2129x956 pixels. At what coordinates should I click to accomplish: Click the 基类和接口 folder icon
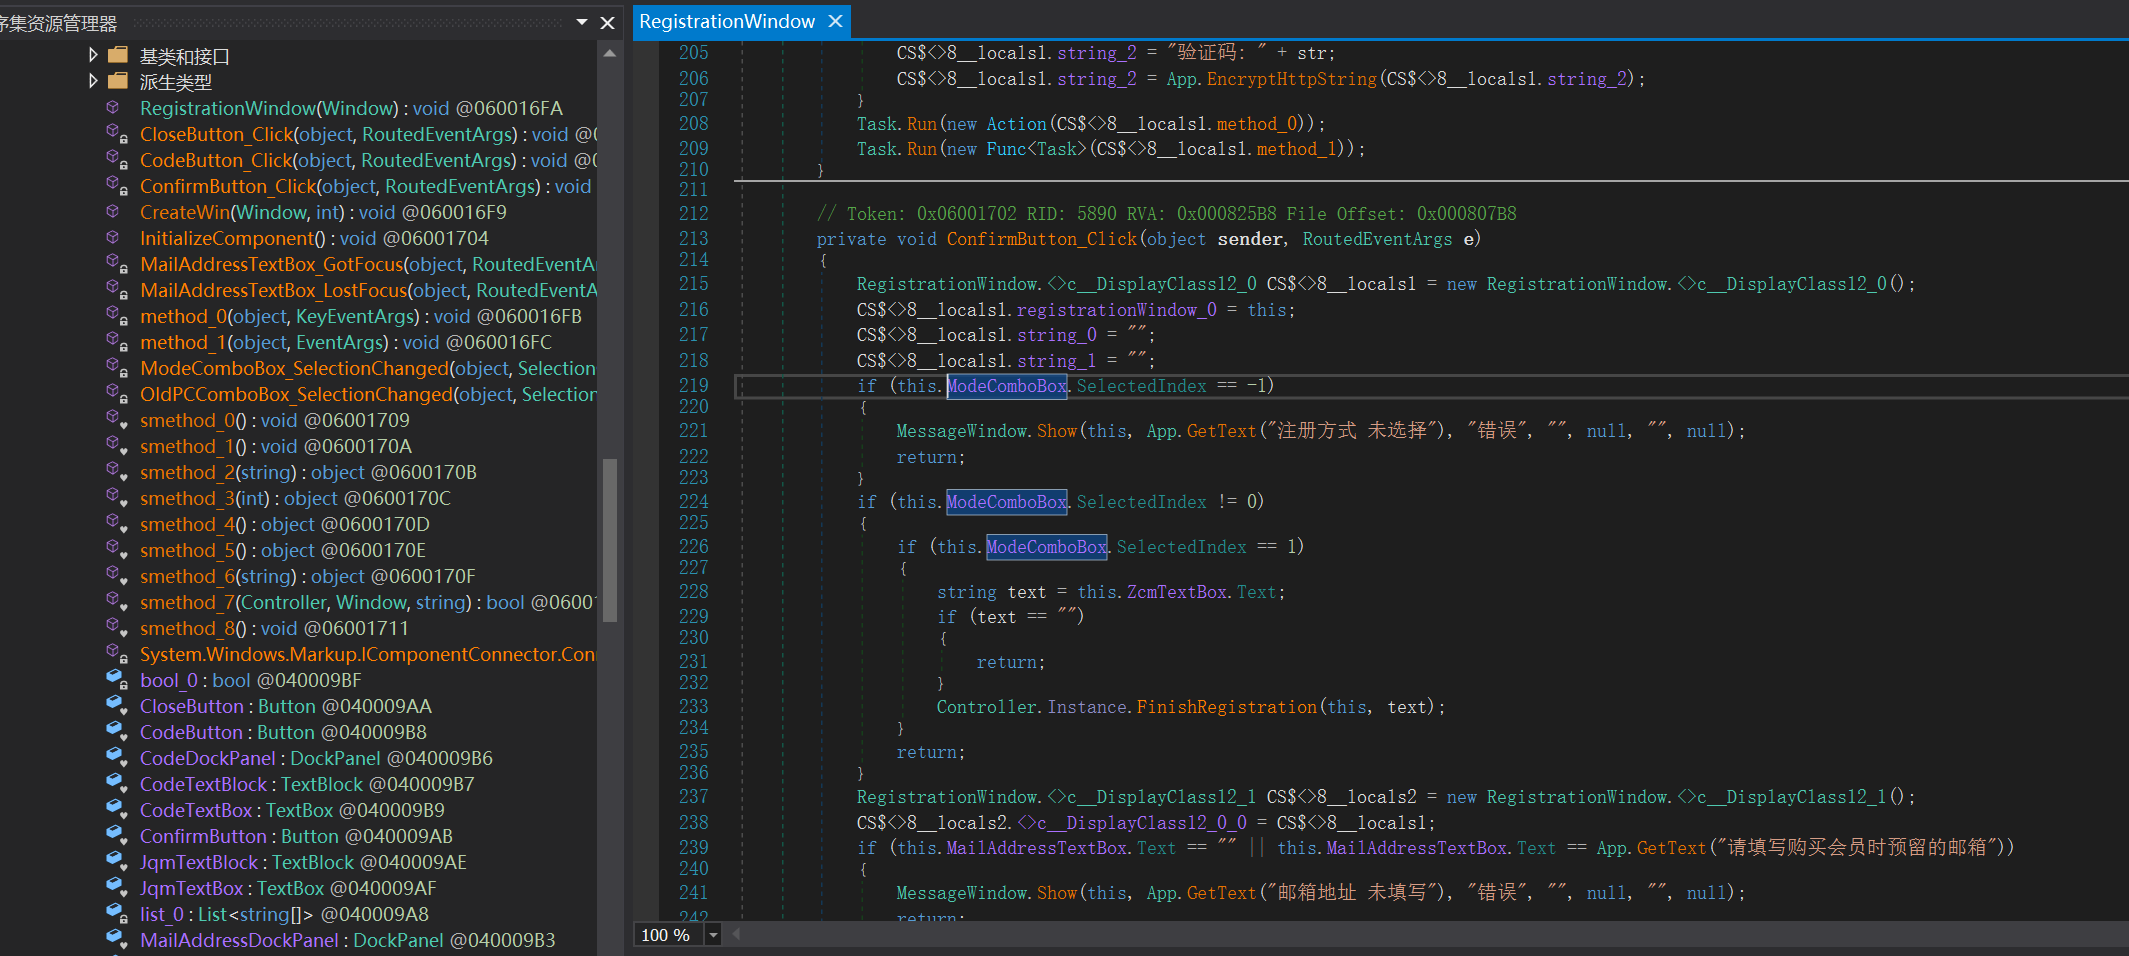pyautogui.click(x=118, y=55)
